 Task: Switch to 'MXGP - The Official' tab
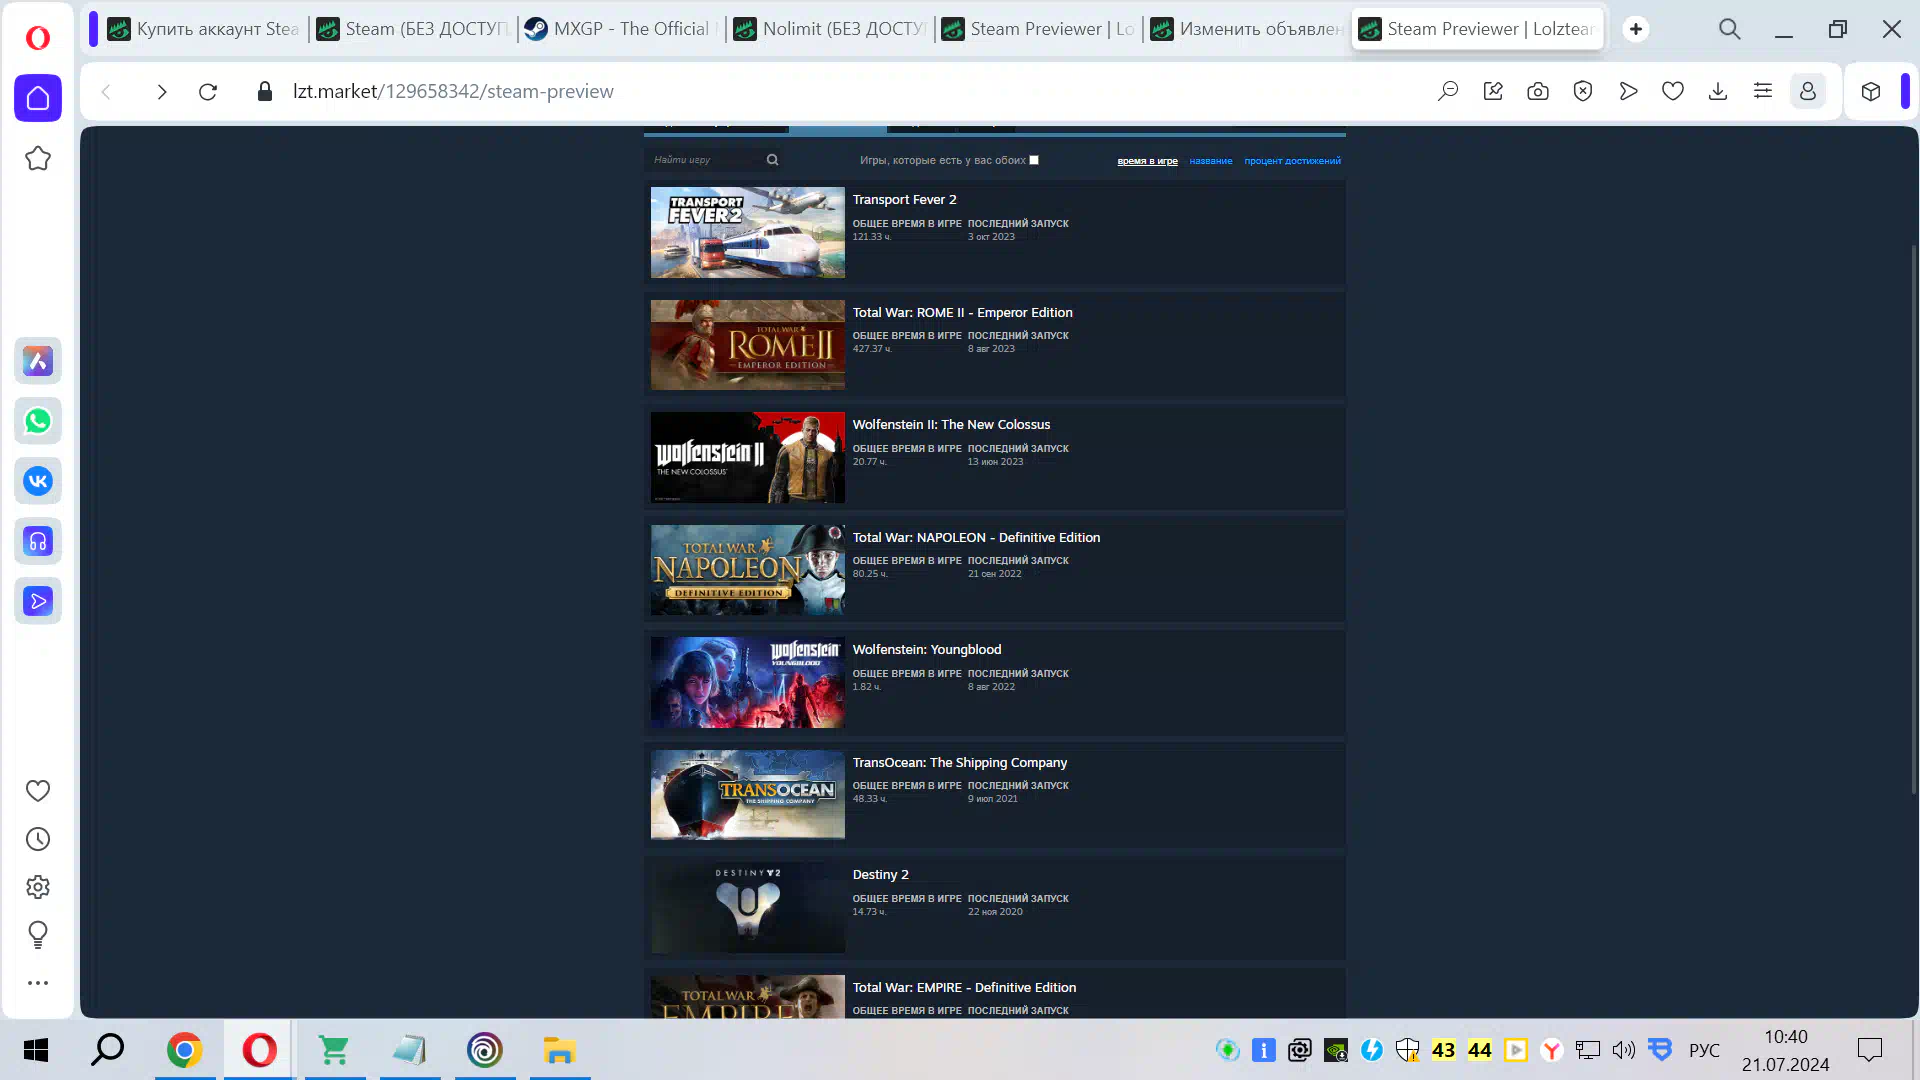[x=622, y=29]
